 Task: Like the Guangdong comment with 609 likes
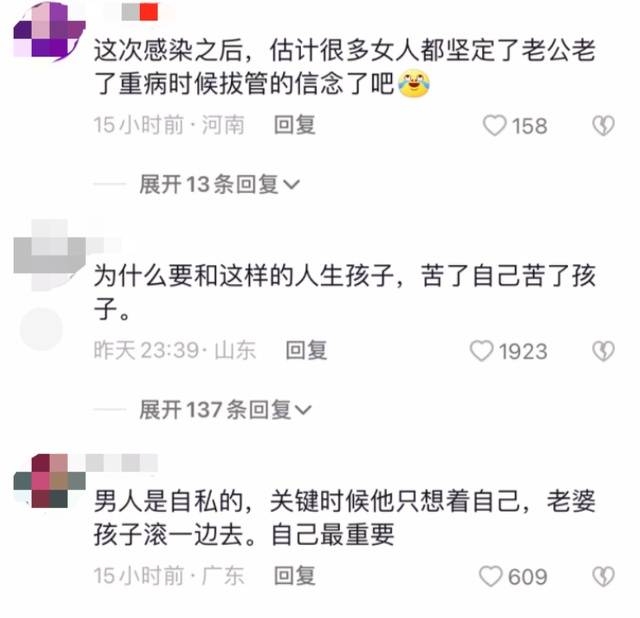click(x=490, y=576)
